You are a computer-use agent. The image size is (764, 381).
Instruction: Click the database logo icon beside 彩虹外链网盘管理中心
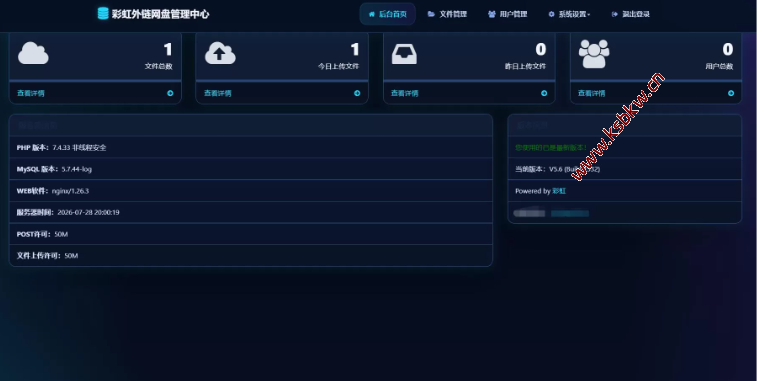(x=103, y=14)
